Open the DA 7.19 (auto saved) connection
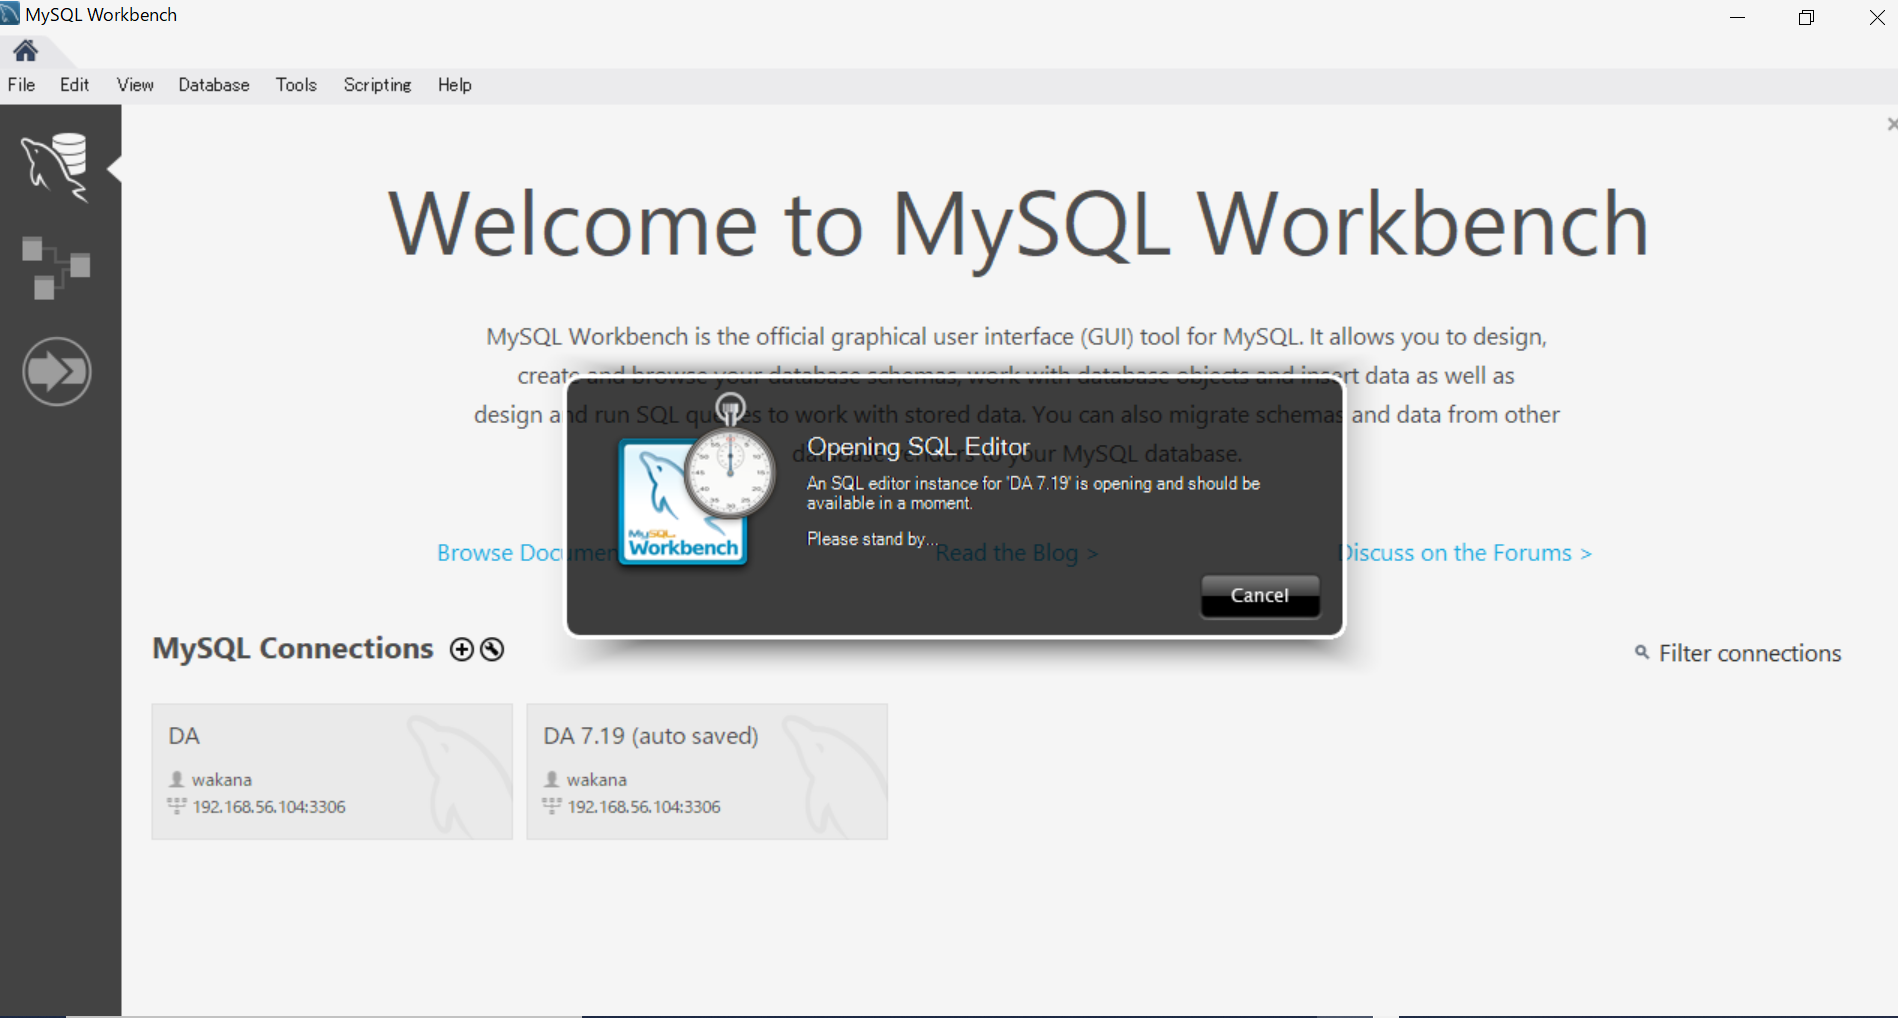Viewport: 1898px width, 1018px height. [x=707, y=771]
